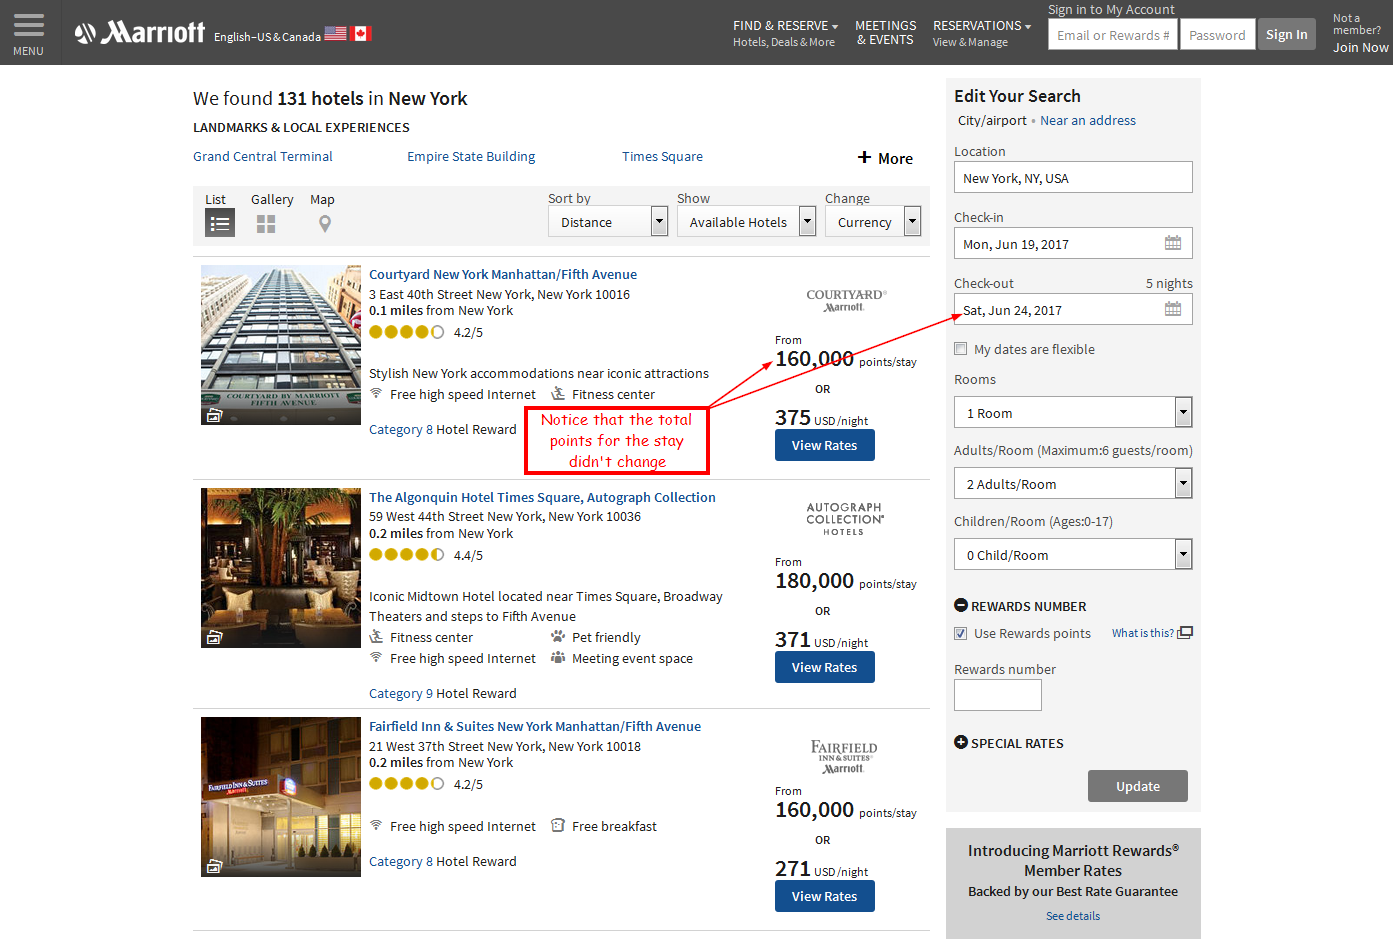The height and width of the screenshot is (939, 1393).
Task: Open Meetings & Events menu
Action: tap(885, 33)
